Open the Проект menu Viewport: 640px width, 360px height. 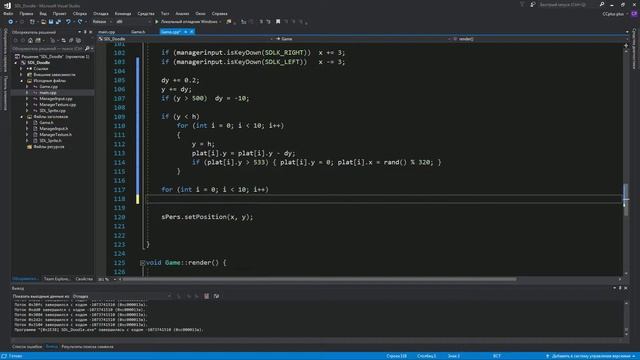coord(59,13)
